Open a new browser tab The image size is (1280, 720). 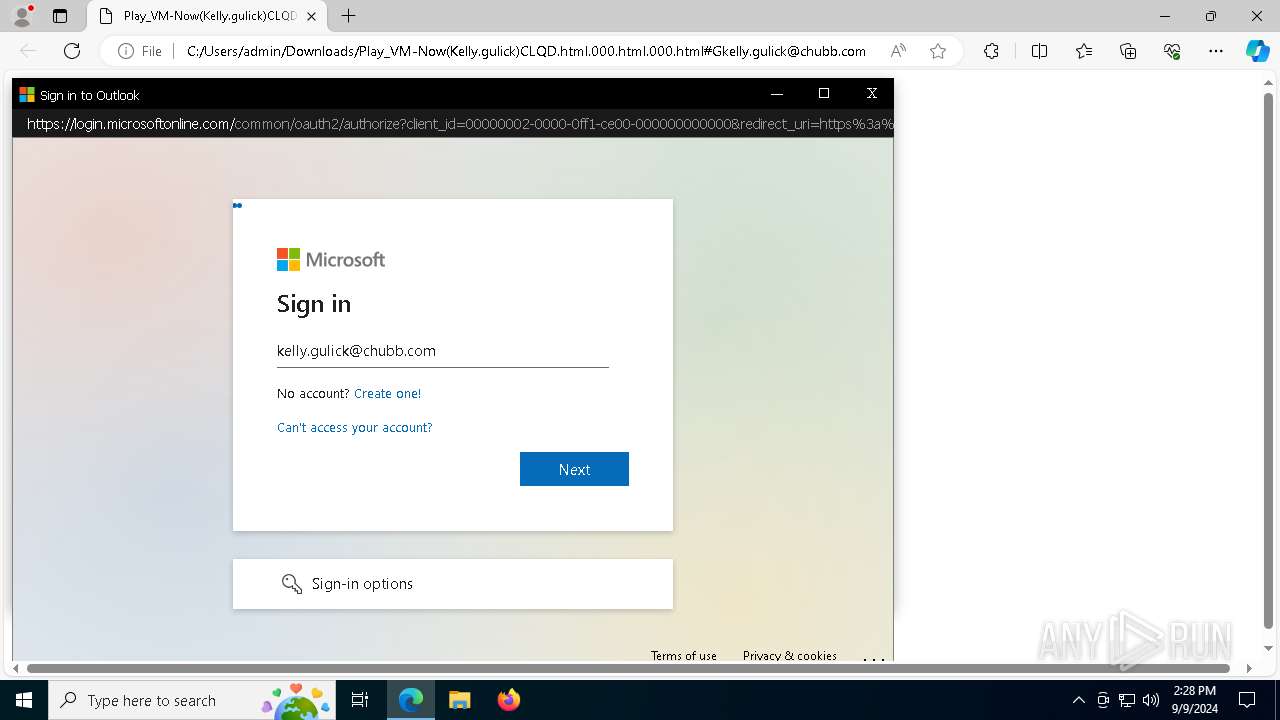coord(348,16)
